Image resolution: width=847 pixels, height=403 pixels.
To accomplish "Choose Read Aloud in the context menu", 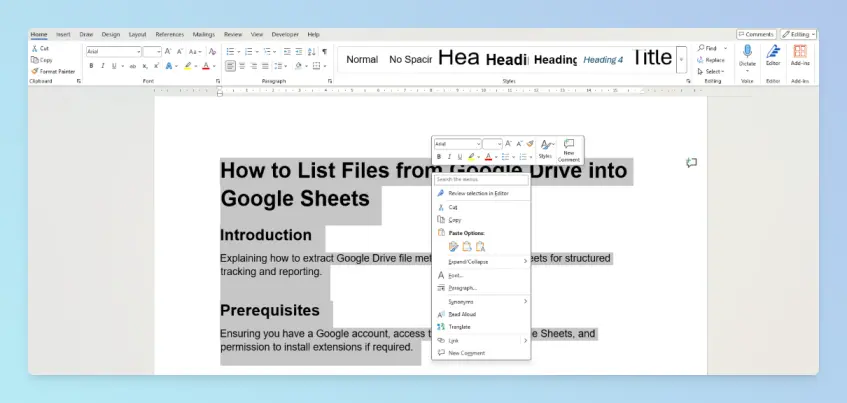I will click(x=481, y=314).
